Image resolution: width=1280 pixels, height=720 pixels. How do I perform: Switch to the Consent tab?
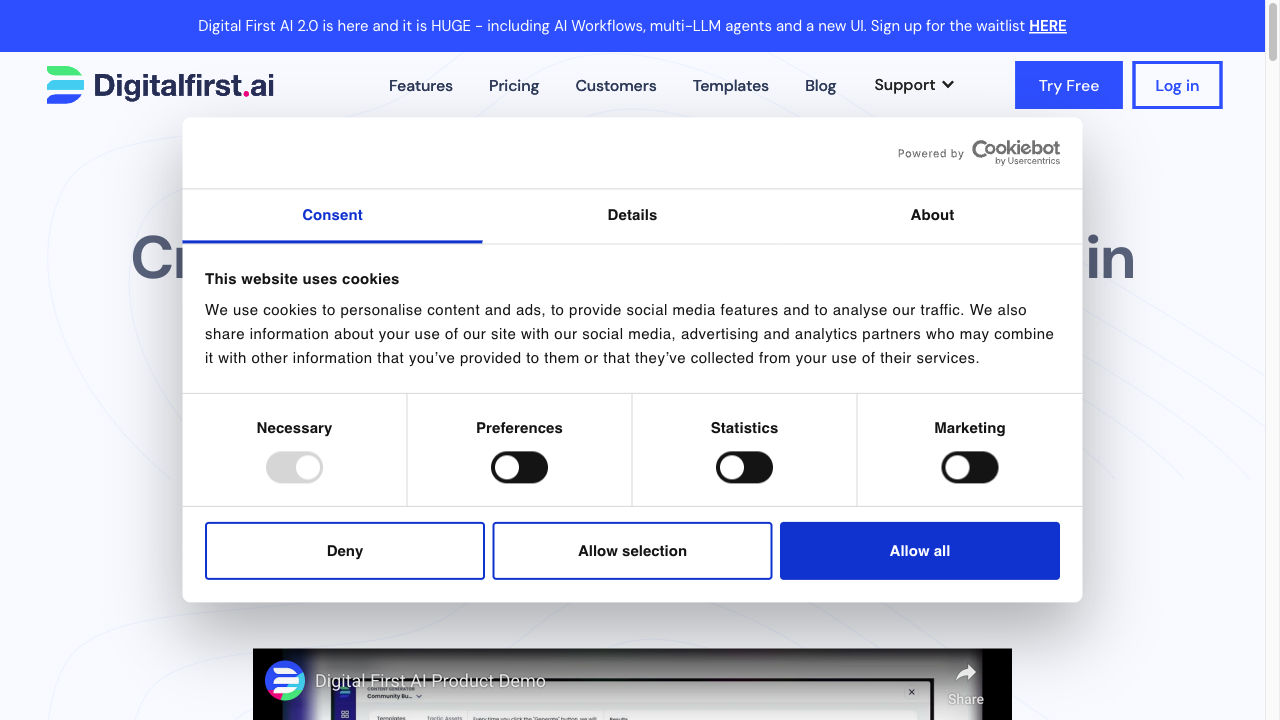(332, 215)
